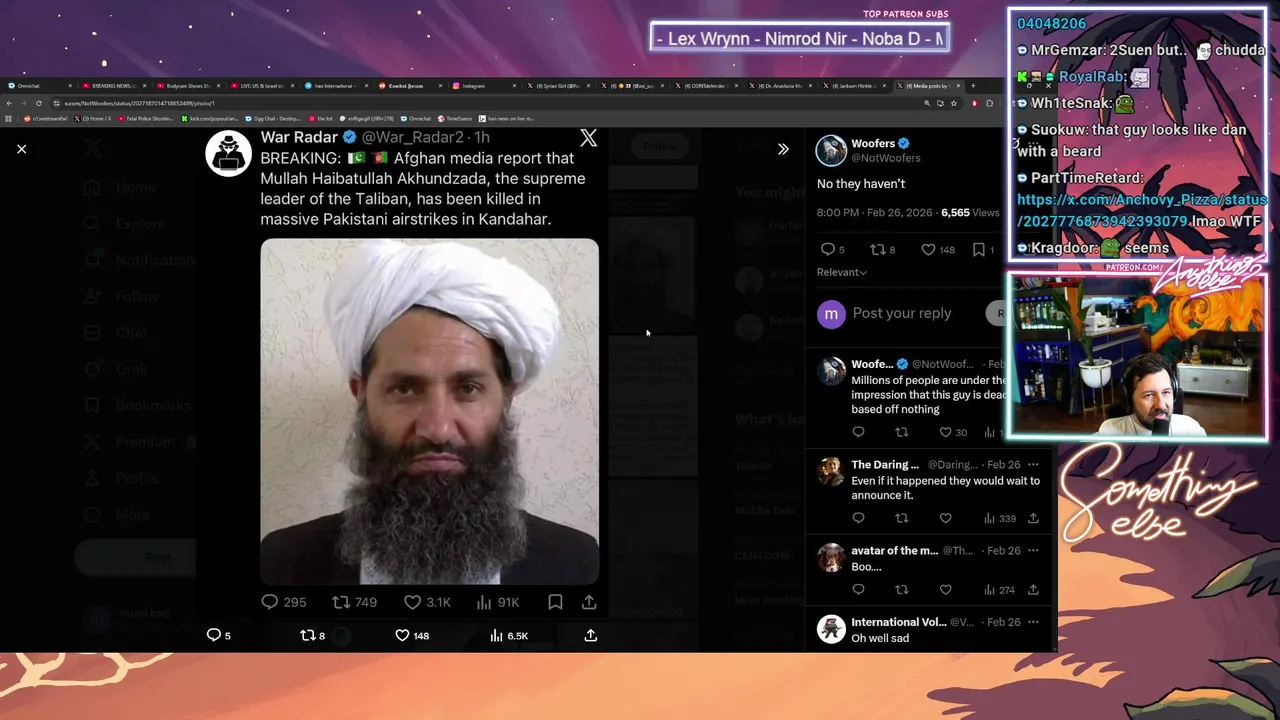
Task: Like The Daring comment
Action: coord(945,518)
